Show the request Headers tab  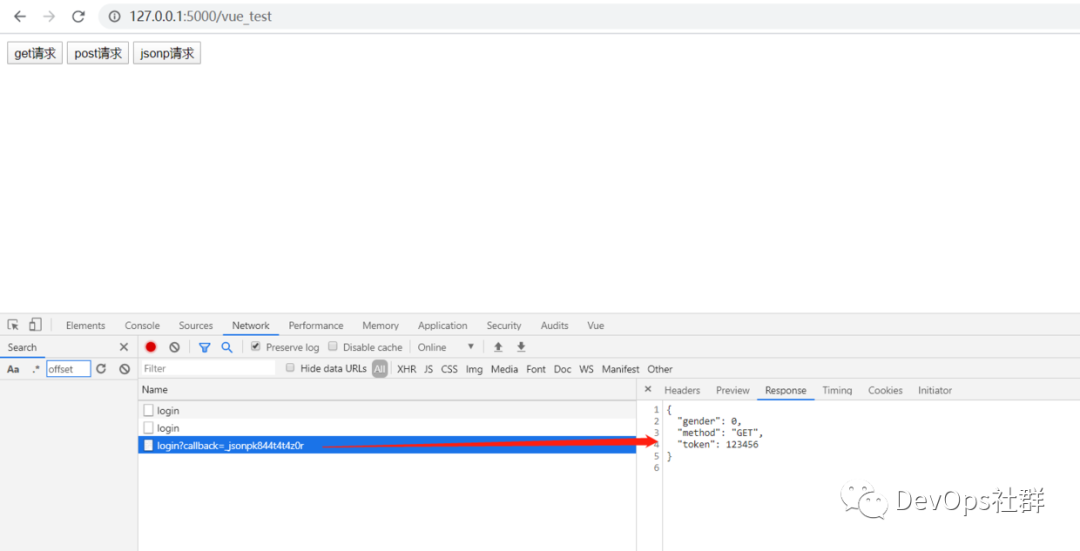click(x=682, y=390)
